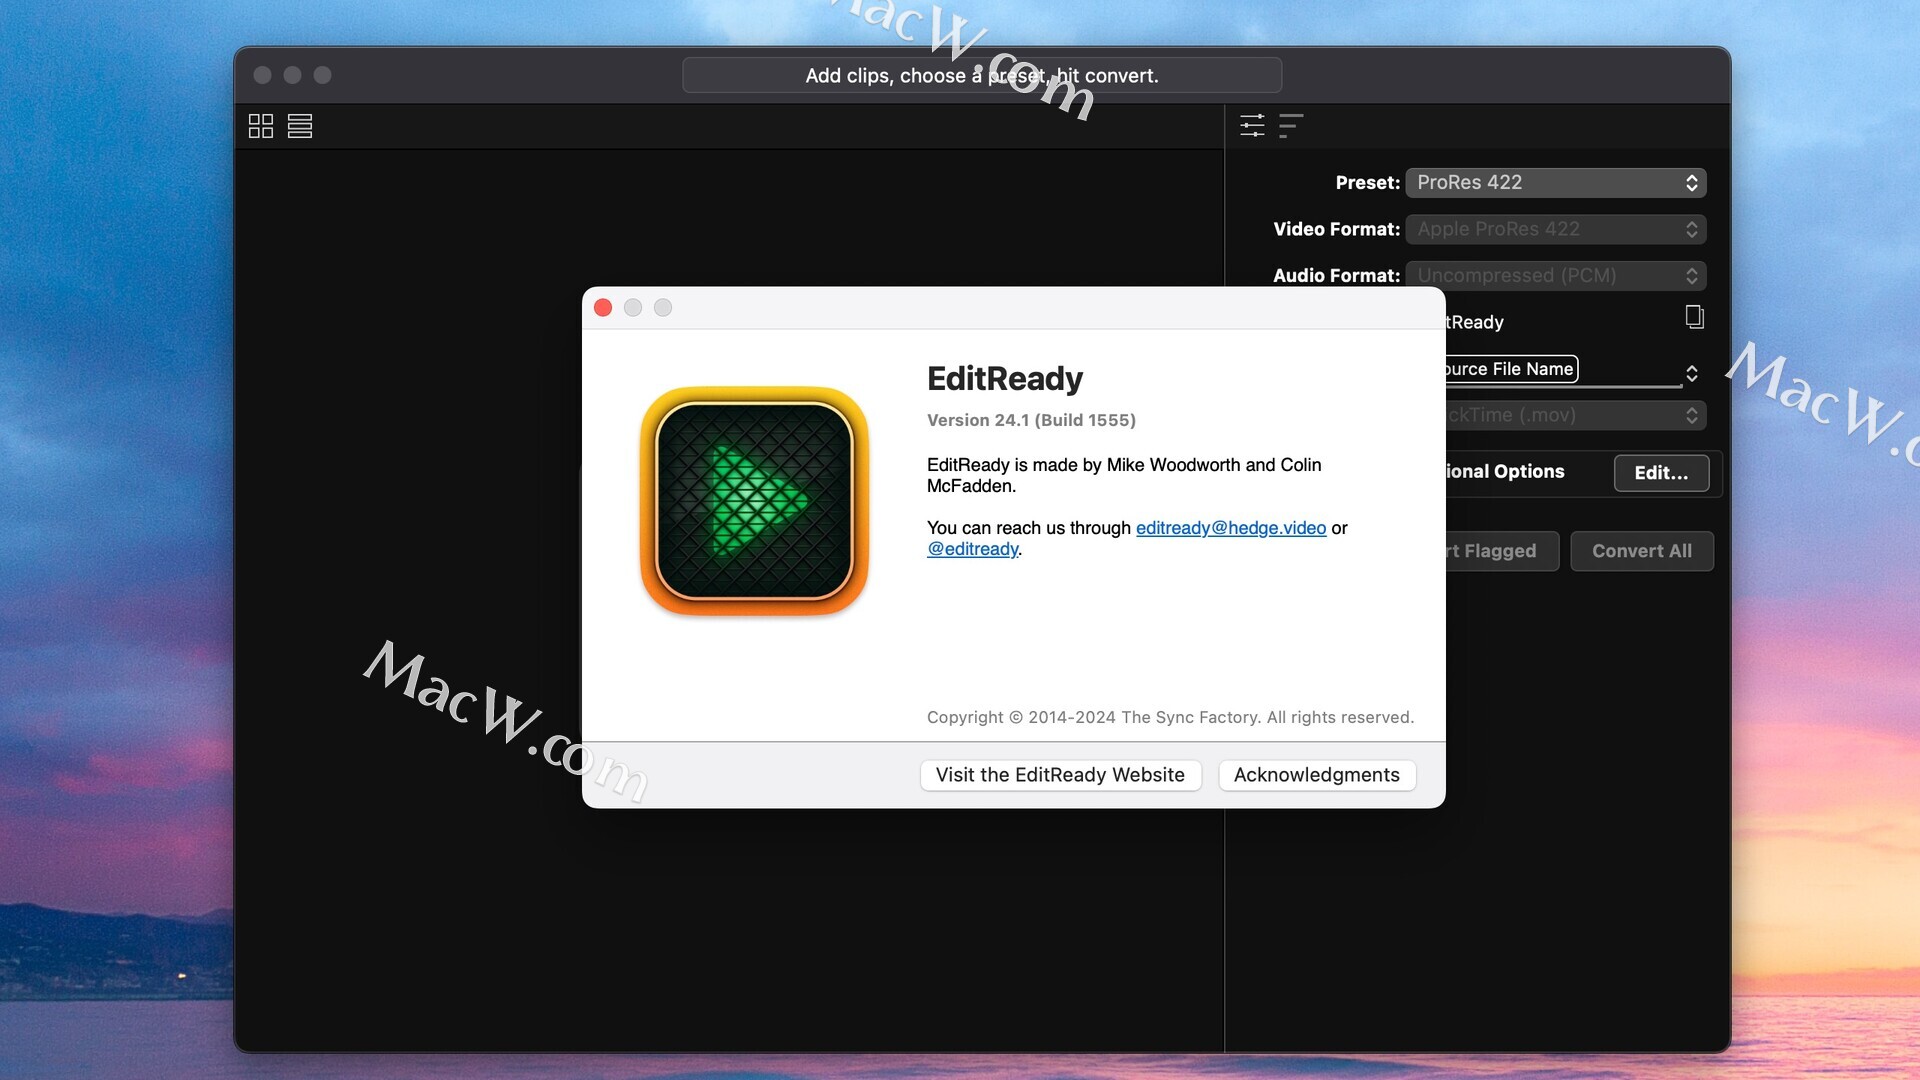
Task: Visit the EditReady Website button
Action: coord(1060,775)
